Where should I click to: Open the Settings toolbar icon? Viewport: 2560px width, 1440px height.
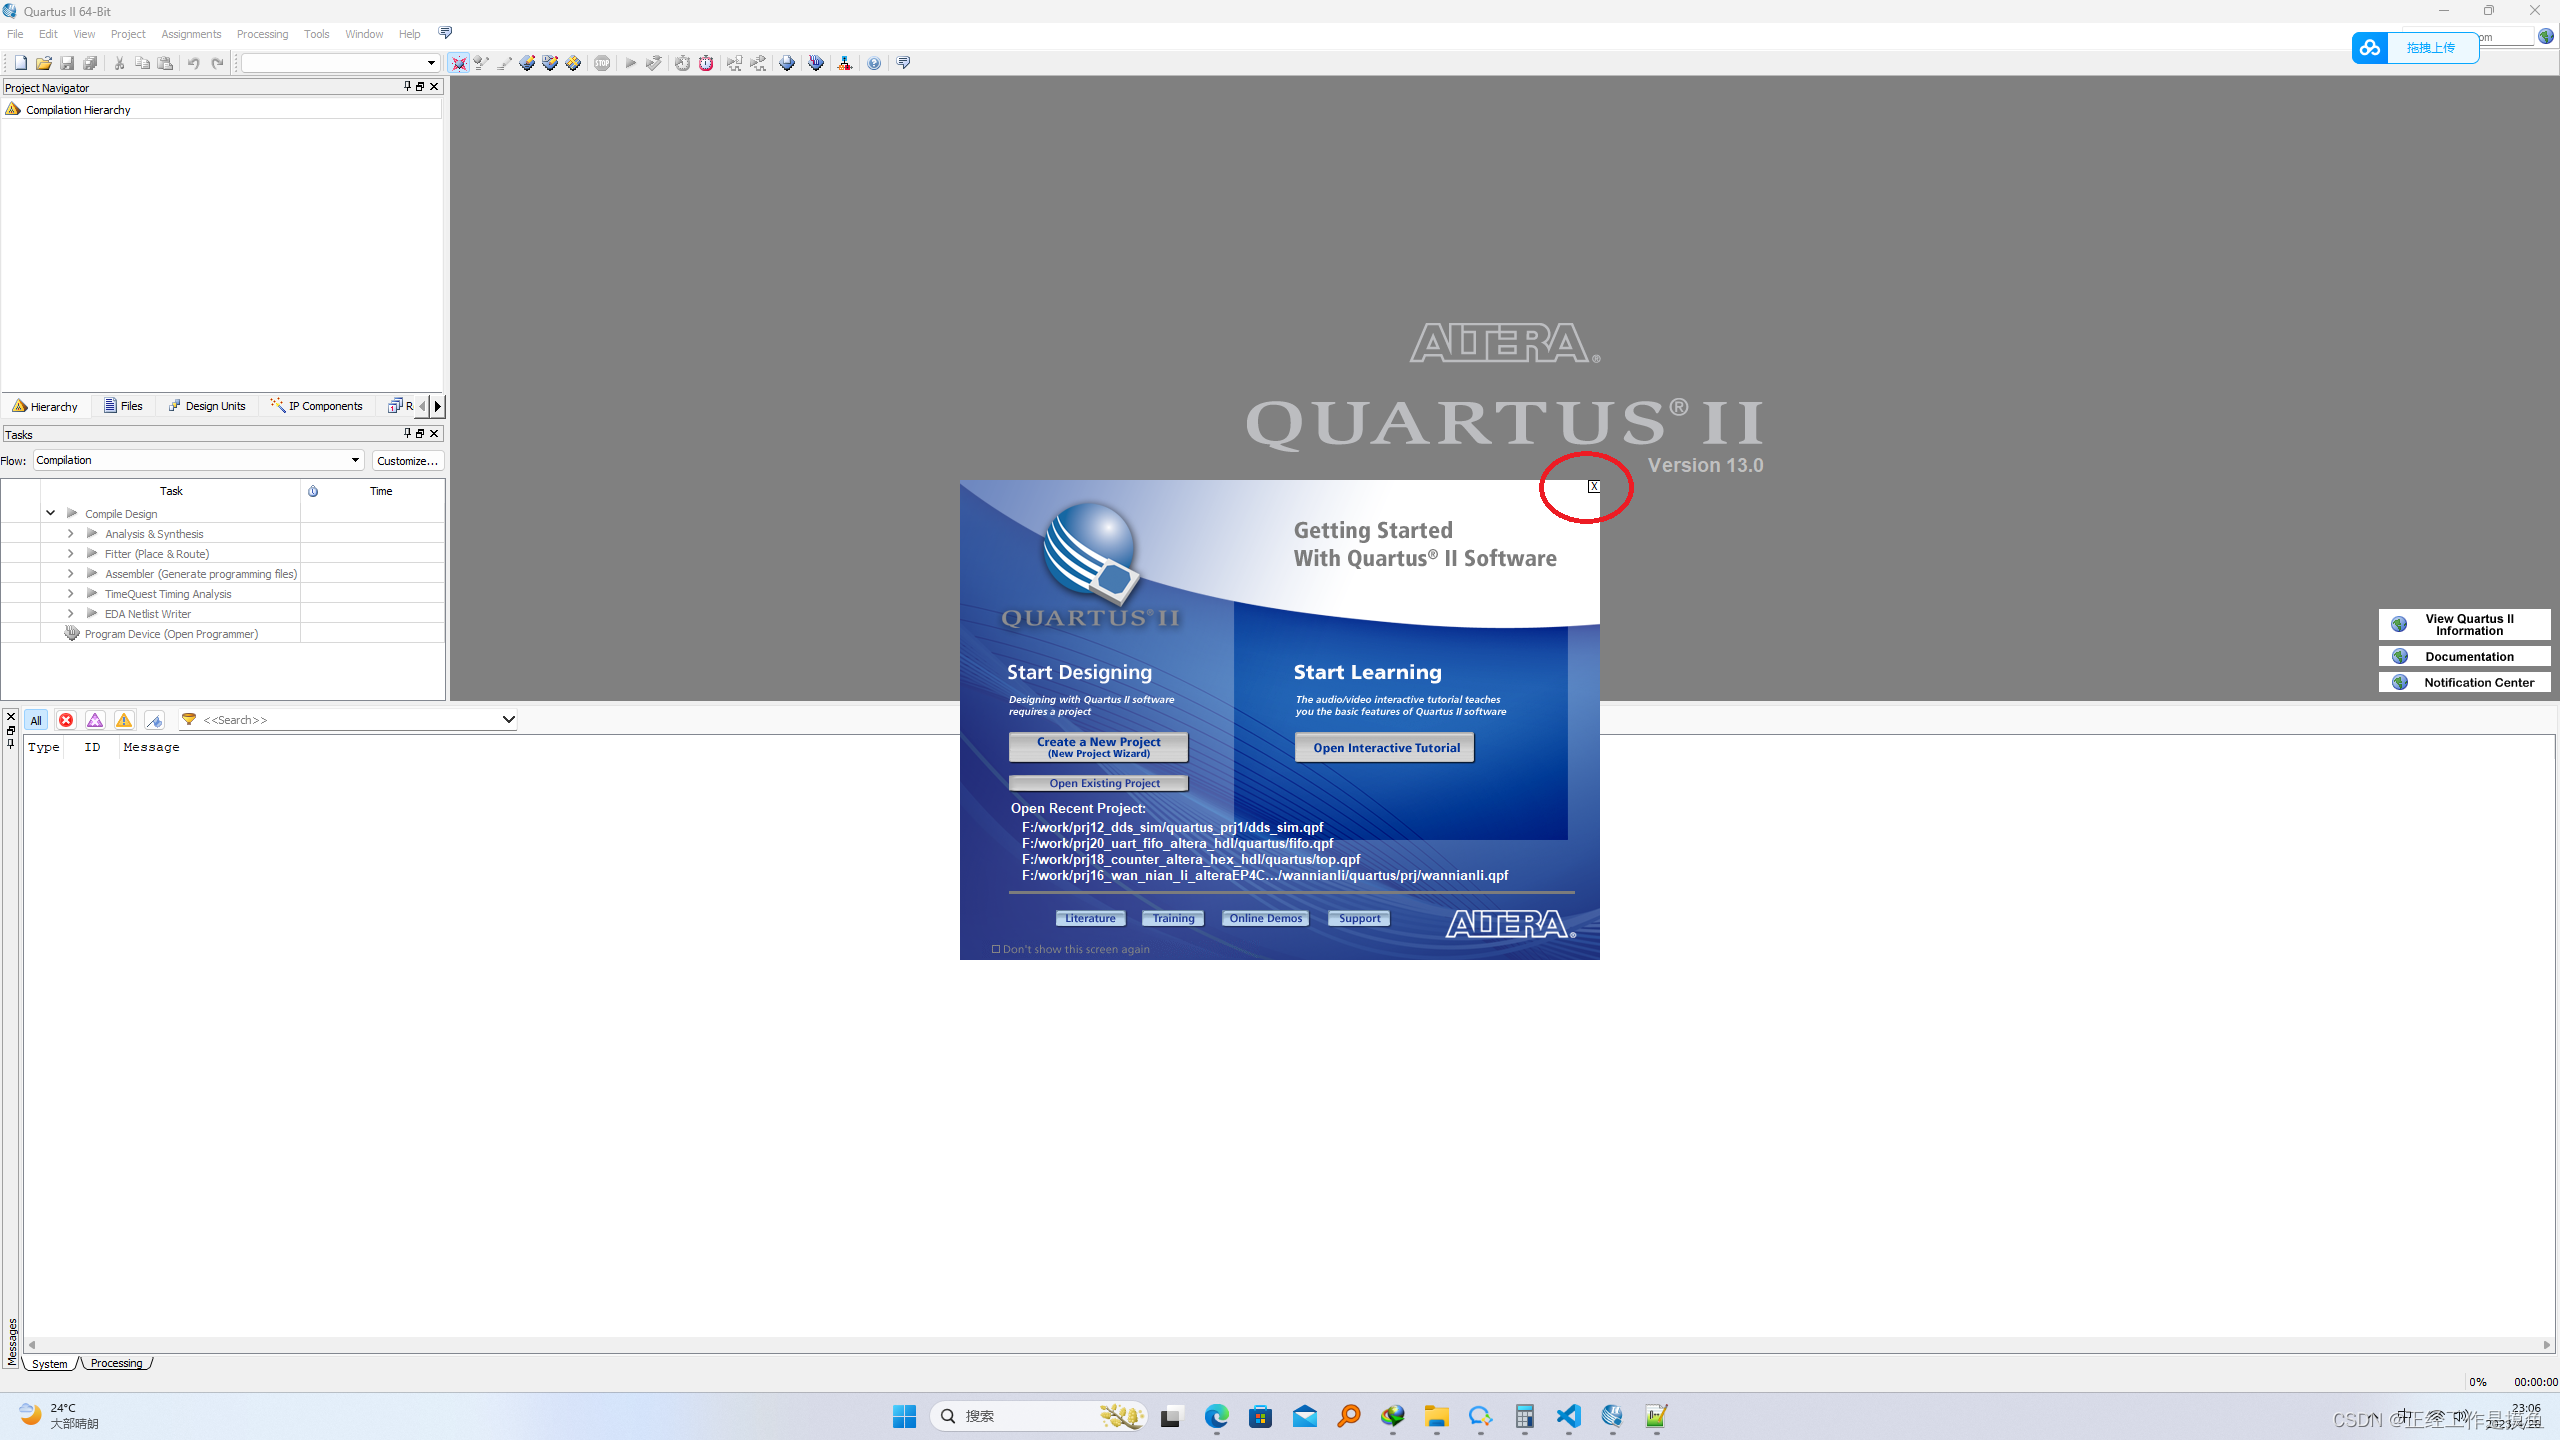527,62
